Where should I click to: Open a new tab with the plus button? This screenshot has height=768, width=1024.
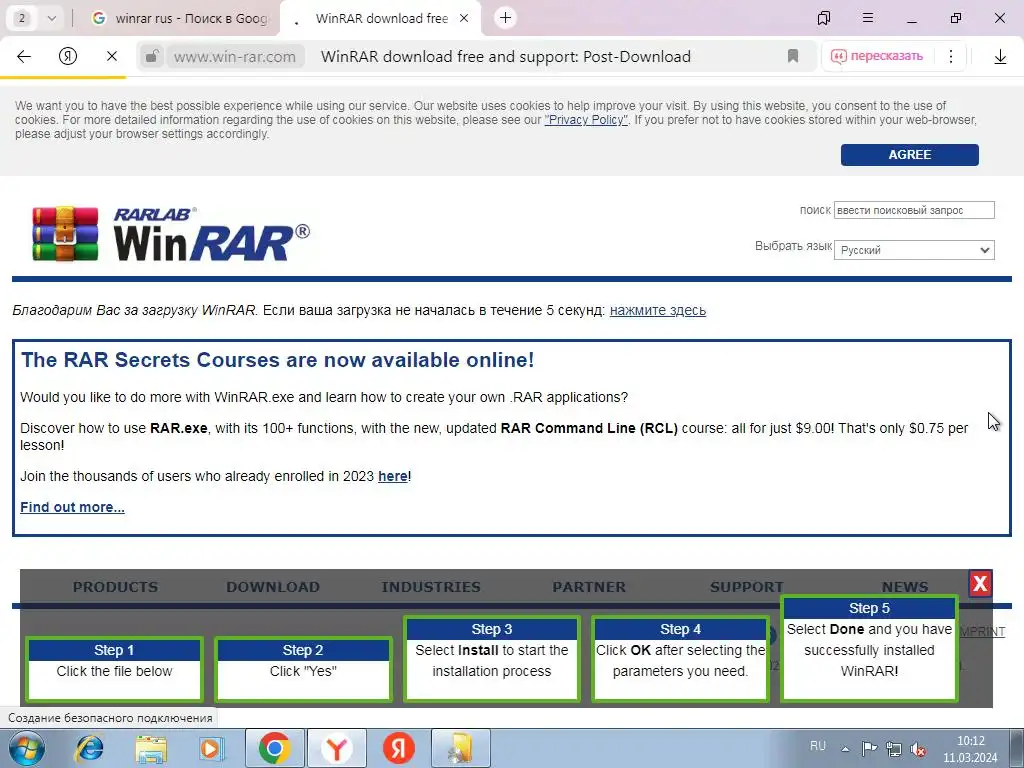point(505,18)
